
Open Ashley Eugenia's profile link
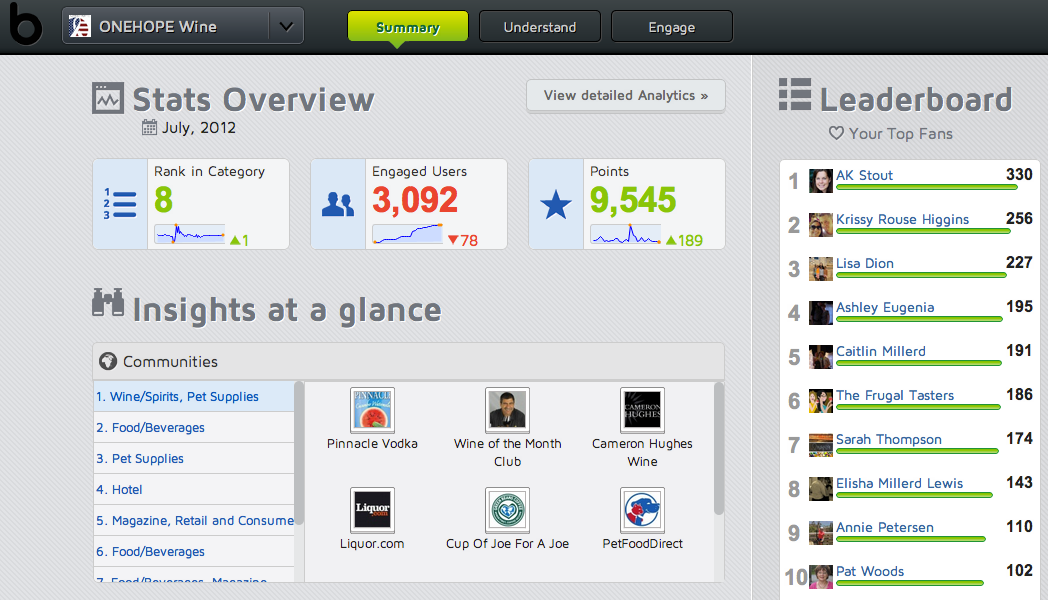(x=885, y=307)
